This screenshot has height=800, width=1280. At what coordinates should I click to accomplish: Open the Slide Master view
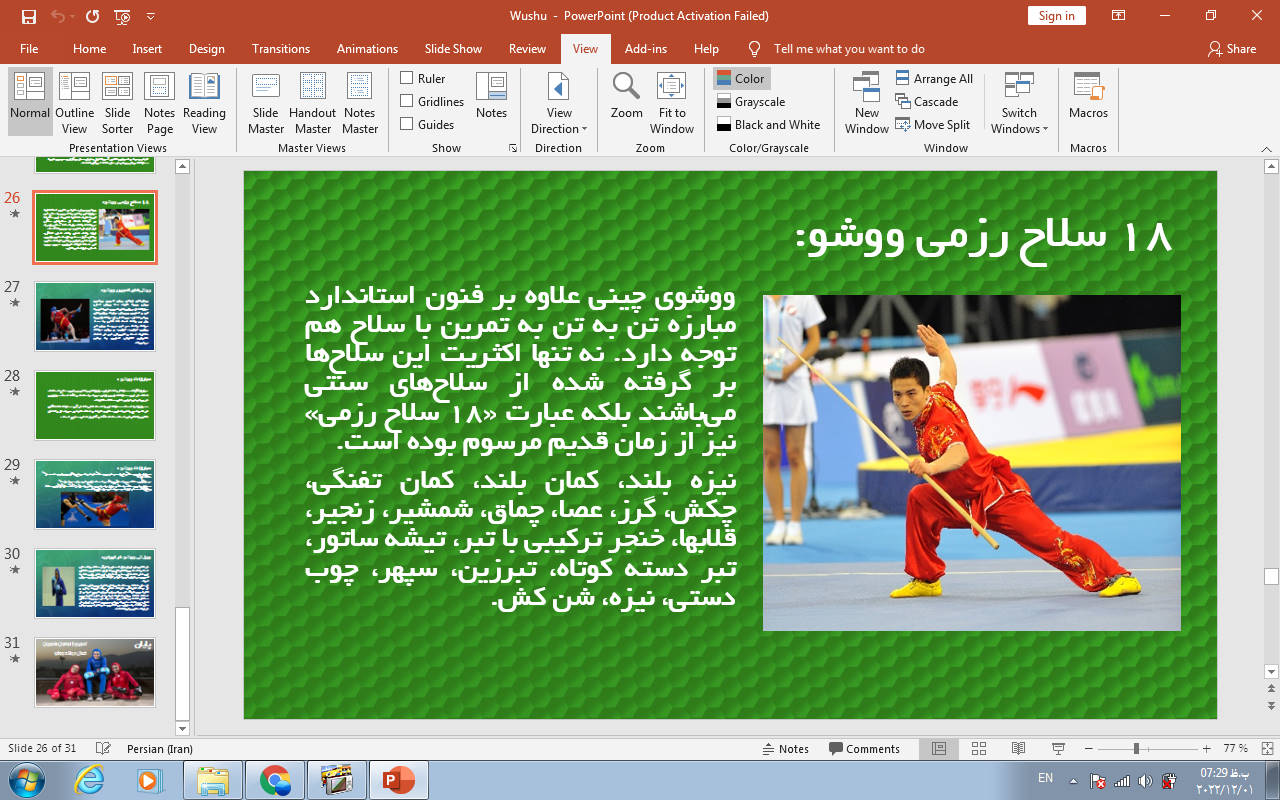point(266,102)
